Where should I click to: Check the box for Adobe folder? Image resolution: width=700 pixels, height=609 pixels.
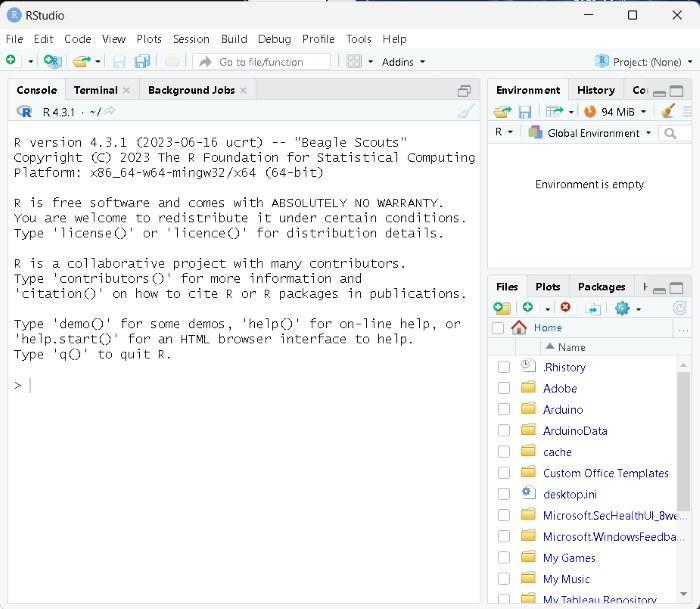(x=504, y=388)
